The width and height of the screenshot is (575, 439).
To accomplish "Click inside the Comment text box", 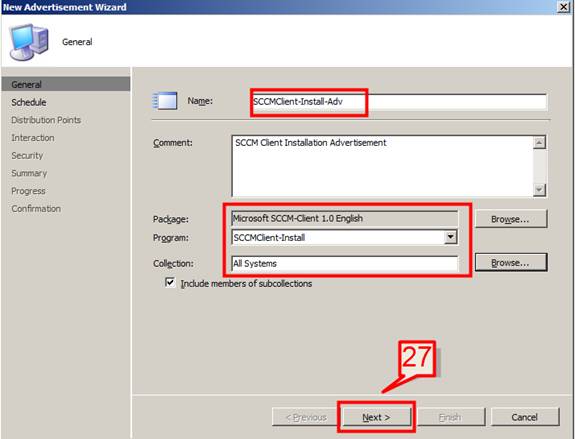I will coord(382,166).
